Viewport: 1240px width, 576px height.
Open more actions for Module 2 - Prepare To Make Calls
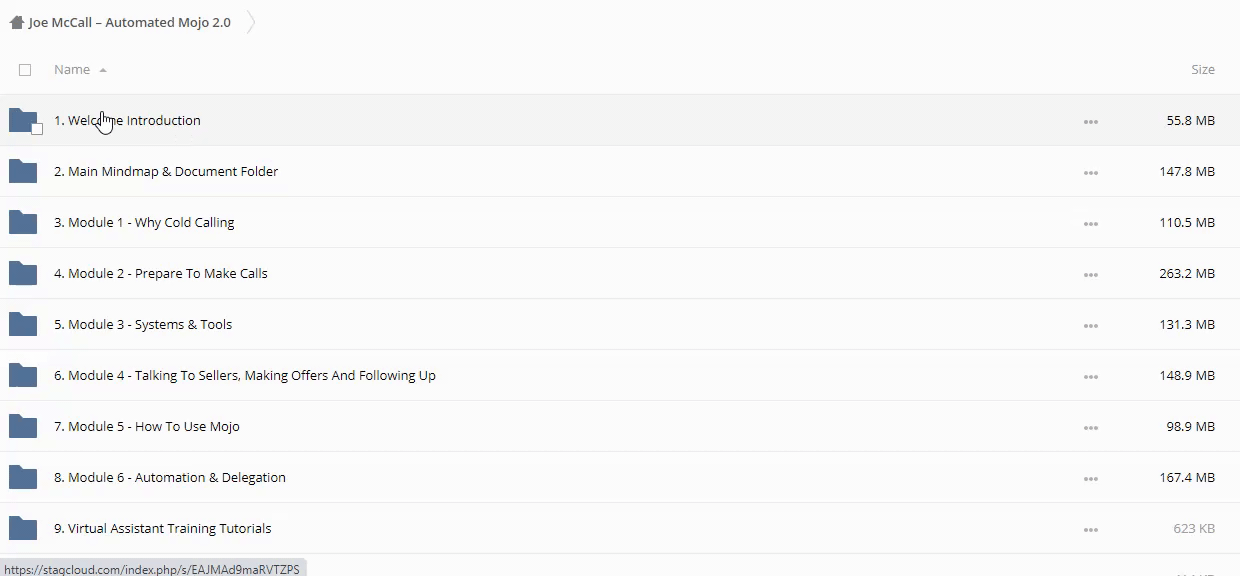pyautogui.click(x=1090, y=274)
